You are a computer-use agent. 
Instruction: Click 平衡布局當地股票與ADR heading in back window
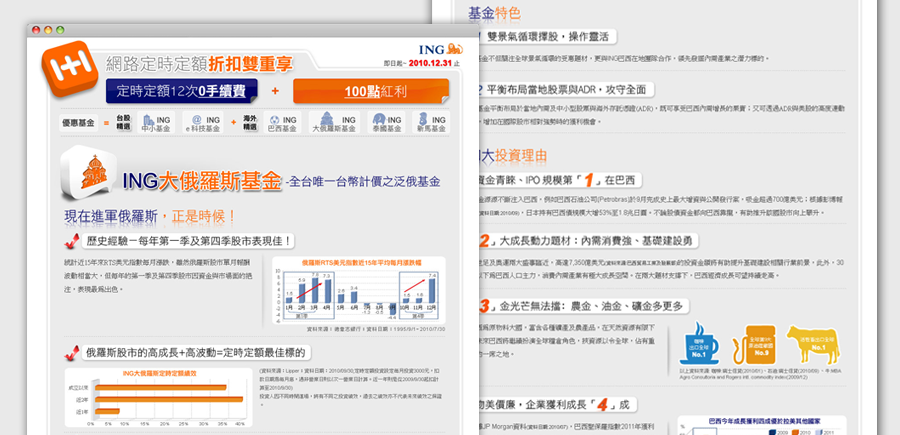(x=566, y=90)
